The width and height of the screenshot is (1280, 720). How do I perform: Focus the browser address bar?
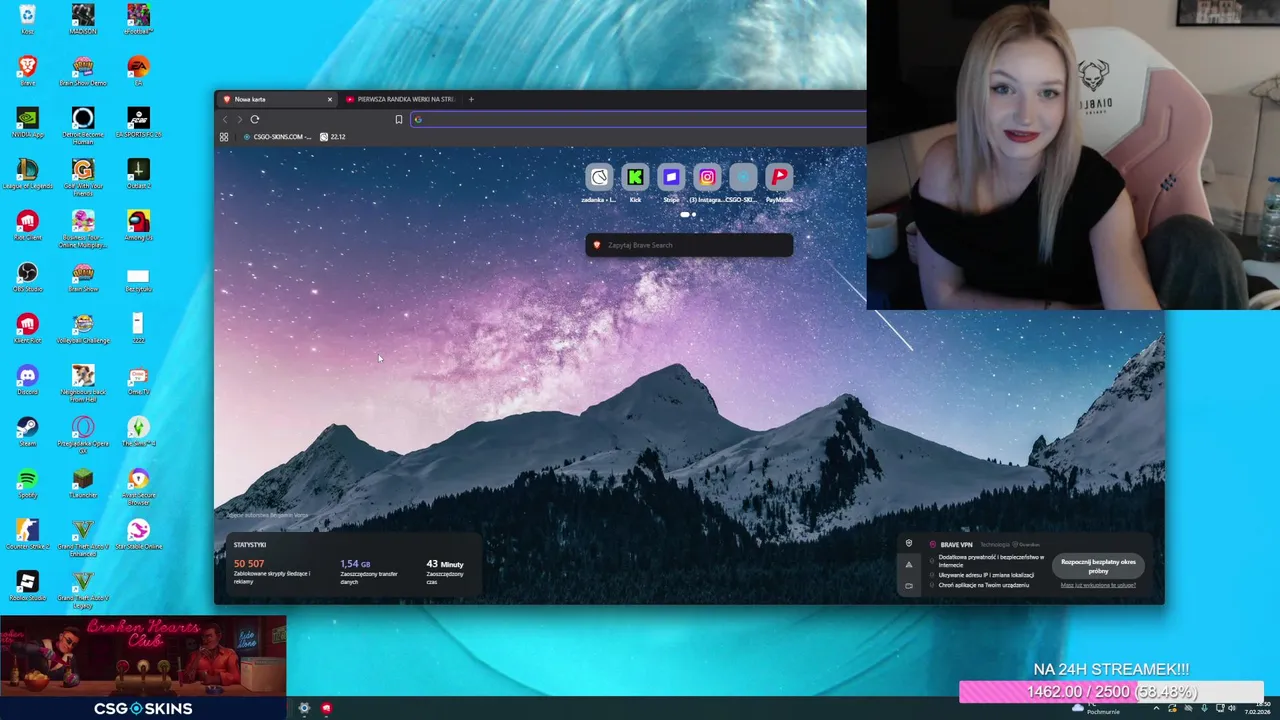point(638,119)
